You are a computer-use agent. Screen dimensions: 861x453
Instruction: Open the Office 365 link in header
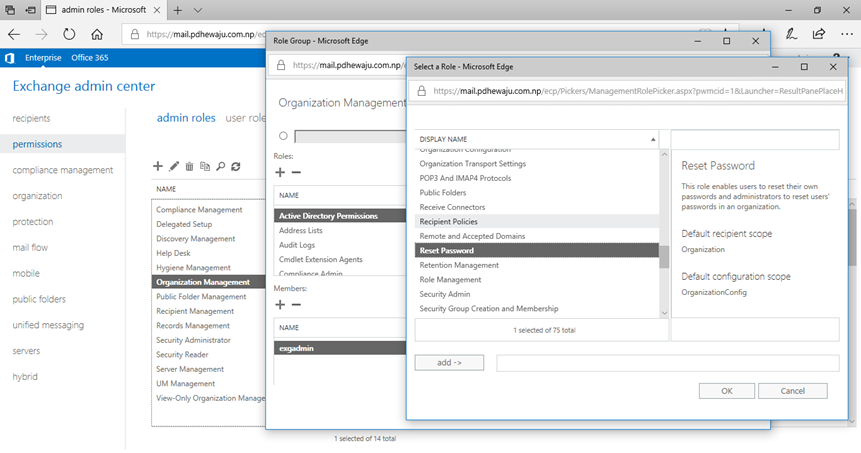91,58
